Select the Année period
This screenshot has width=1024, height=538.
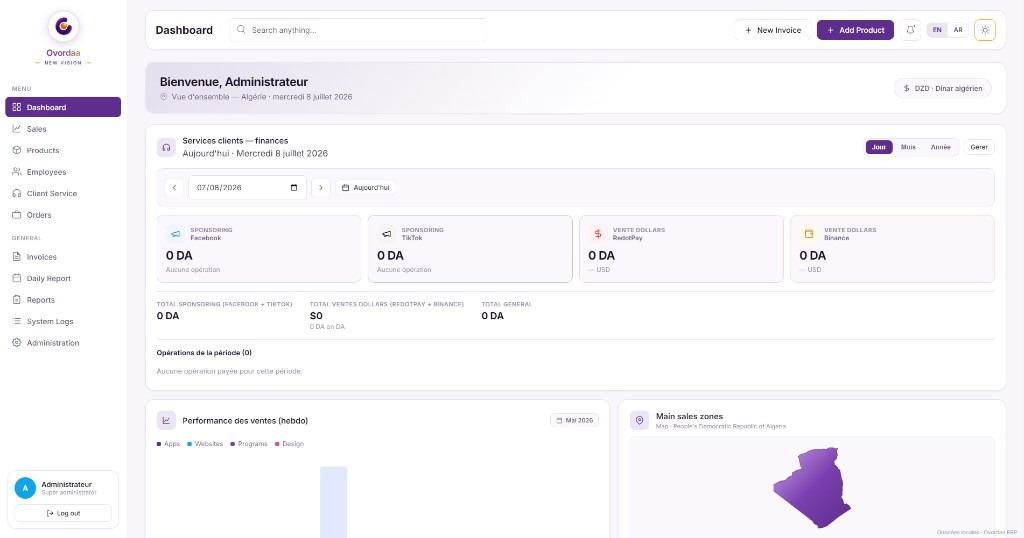click(940, 147)
